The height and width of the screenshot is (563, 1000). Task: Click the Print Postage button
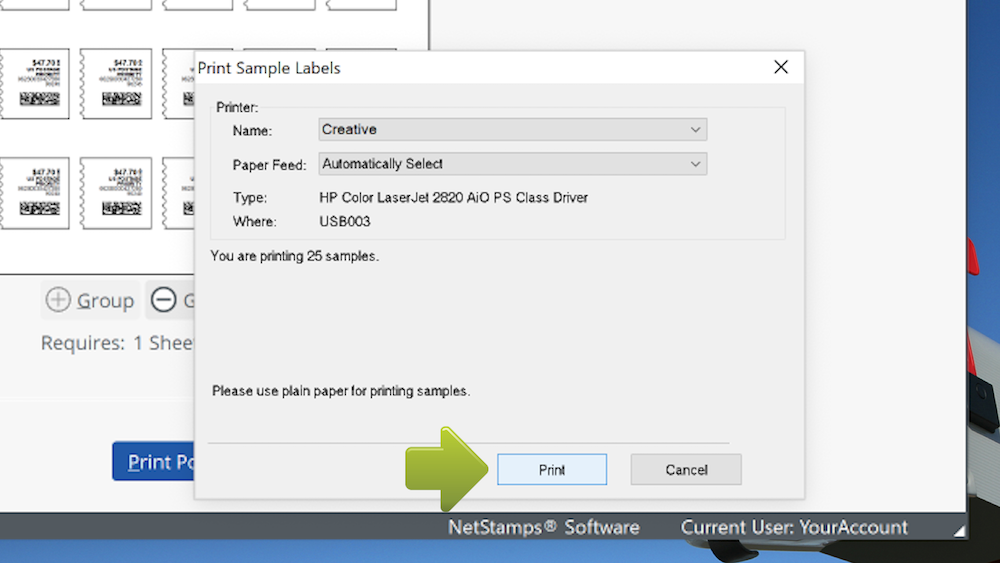(x=153, y=462)
